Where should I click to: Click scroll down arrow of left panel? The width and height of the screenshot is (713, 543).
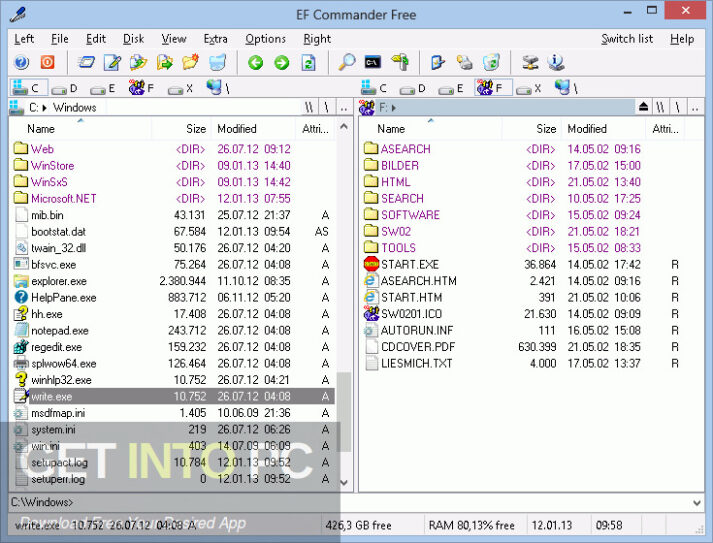[344, 483]
